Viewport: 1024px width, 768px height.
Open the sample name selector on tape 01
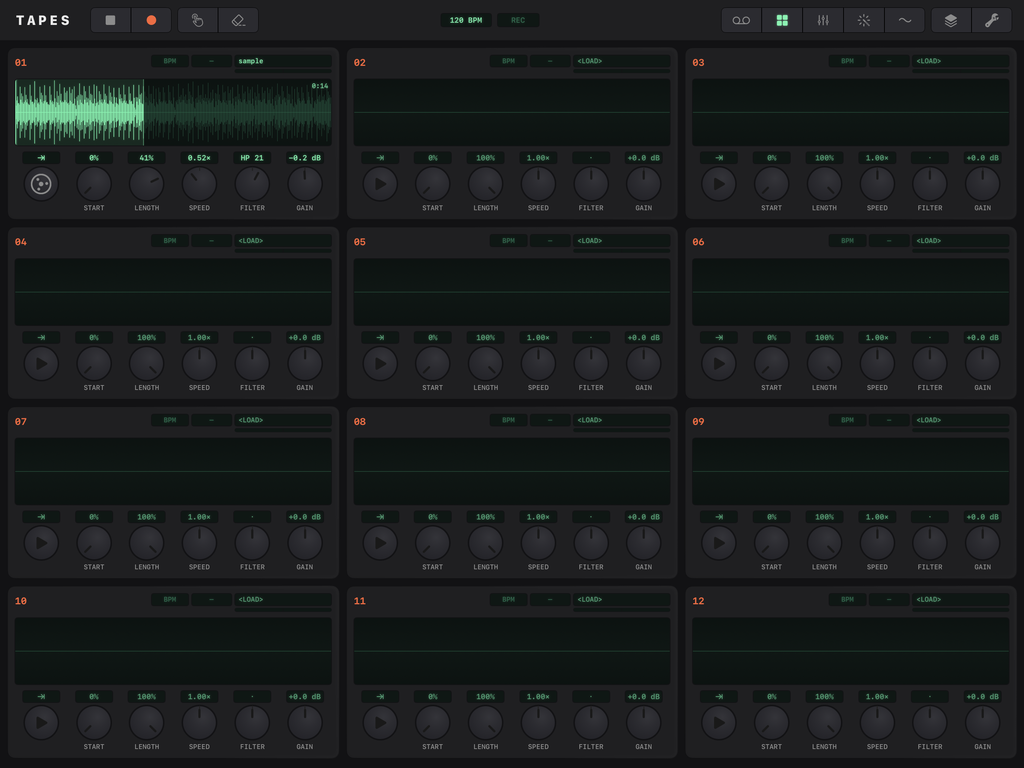pyautogui.click(x=283, y=61)
